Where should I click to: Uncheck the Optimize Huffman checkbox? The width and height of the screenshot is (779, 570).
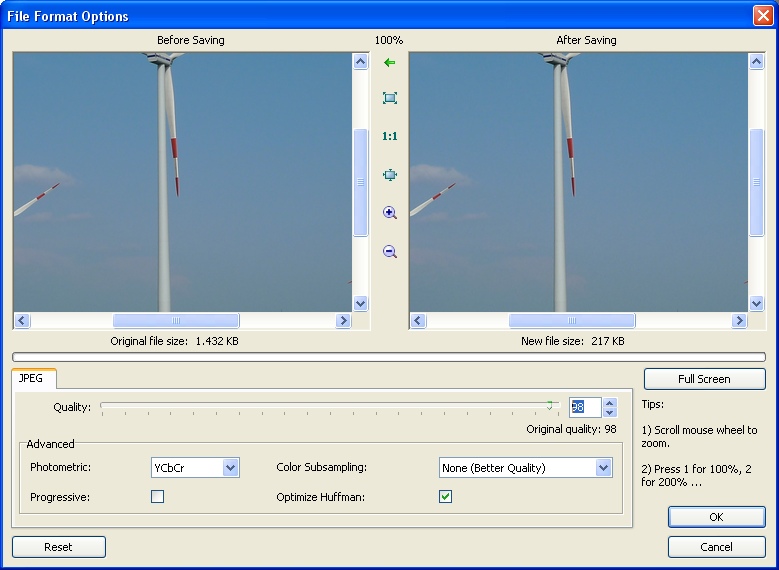446,496
